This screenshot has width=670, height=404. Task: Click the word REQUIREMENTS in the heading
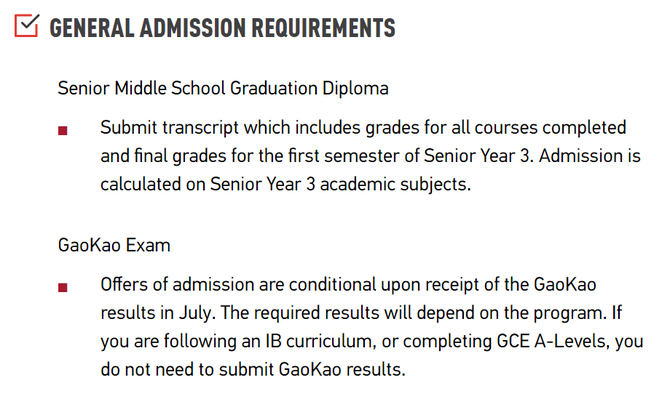pos(323,28)
